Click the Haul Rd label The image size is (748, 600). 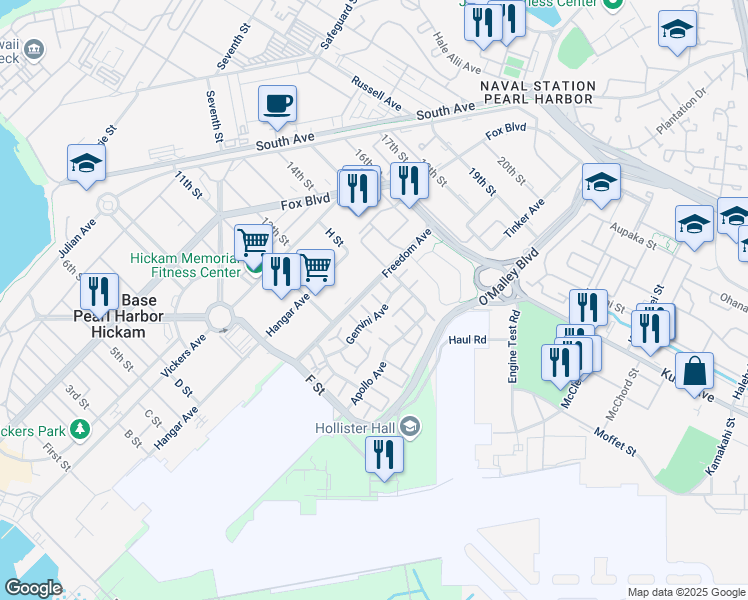pos(468,340)
